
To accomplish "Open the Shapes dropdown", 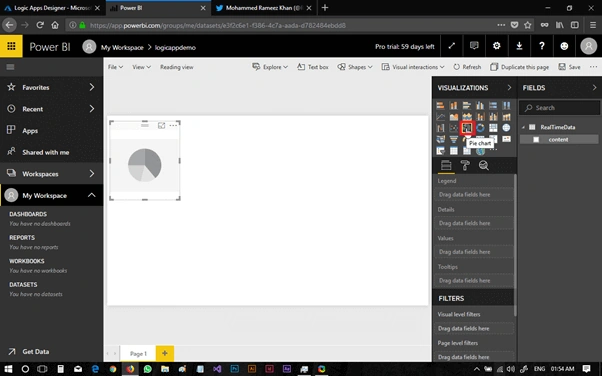I will coord(355,67).
